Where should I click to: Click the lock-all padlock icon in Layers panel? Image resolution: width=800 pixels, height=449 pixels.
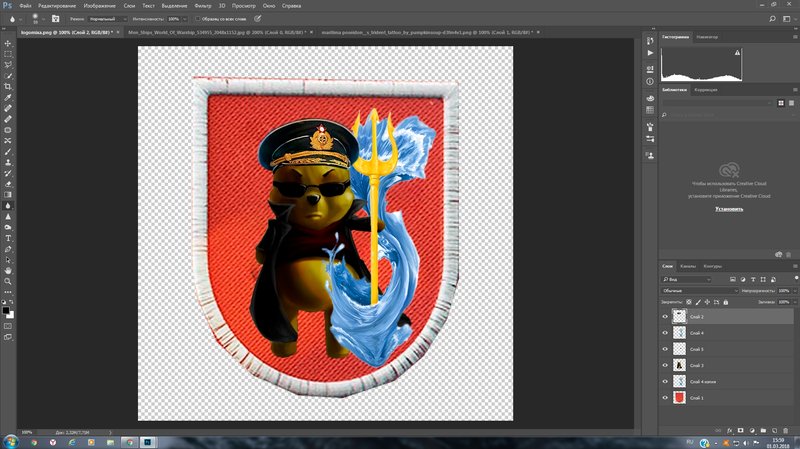point(724,300)
